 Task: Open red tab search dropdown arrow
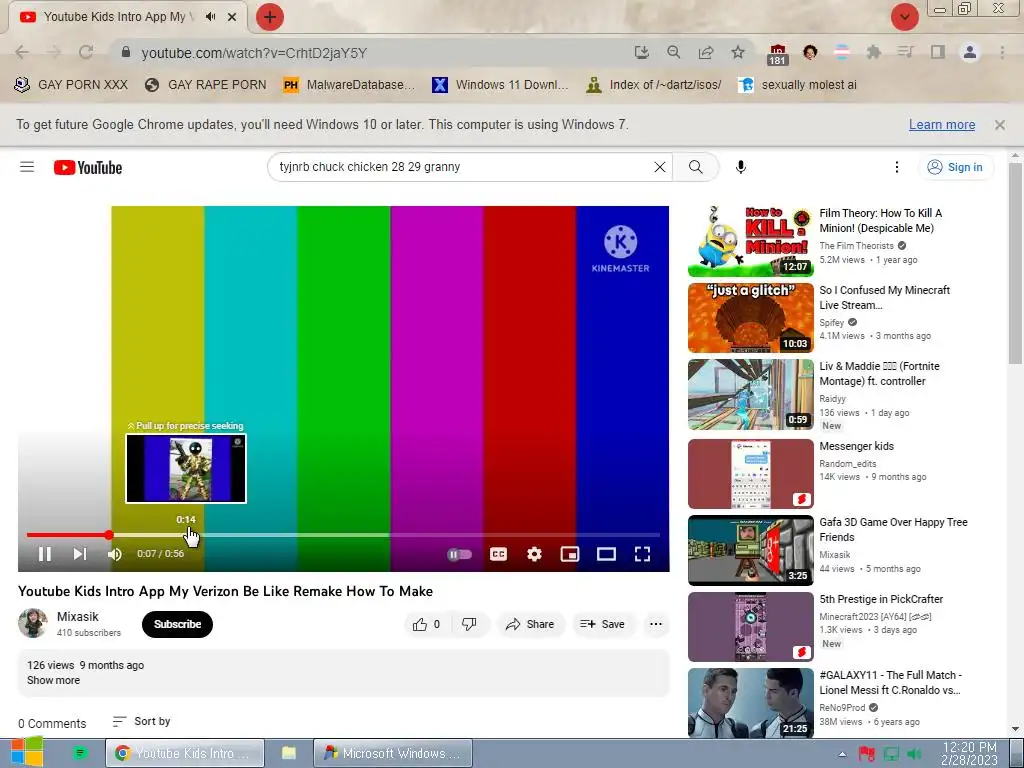904,17
